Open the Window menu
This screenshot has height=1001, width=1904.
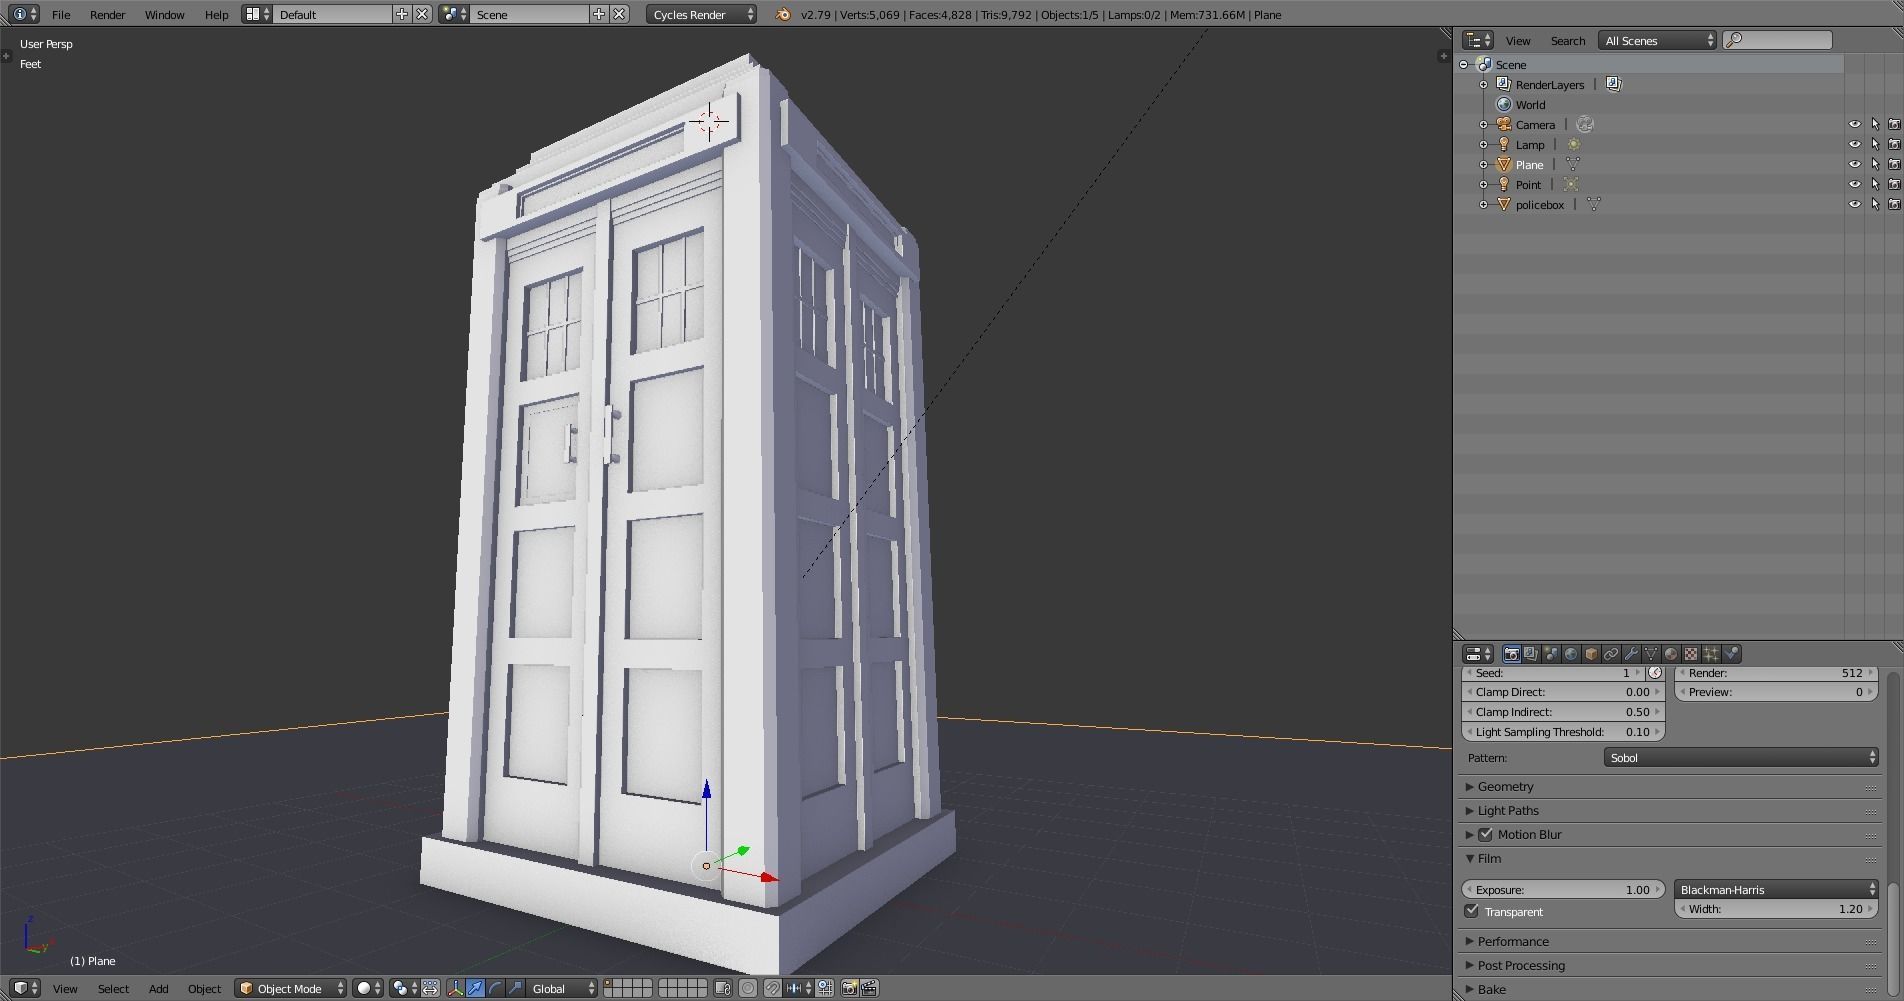tap(164, 14)
